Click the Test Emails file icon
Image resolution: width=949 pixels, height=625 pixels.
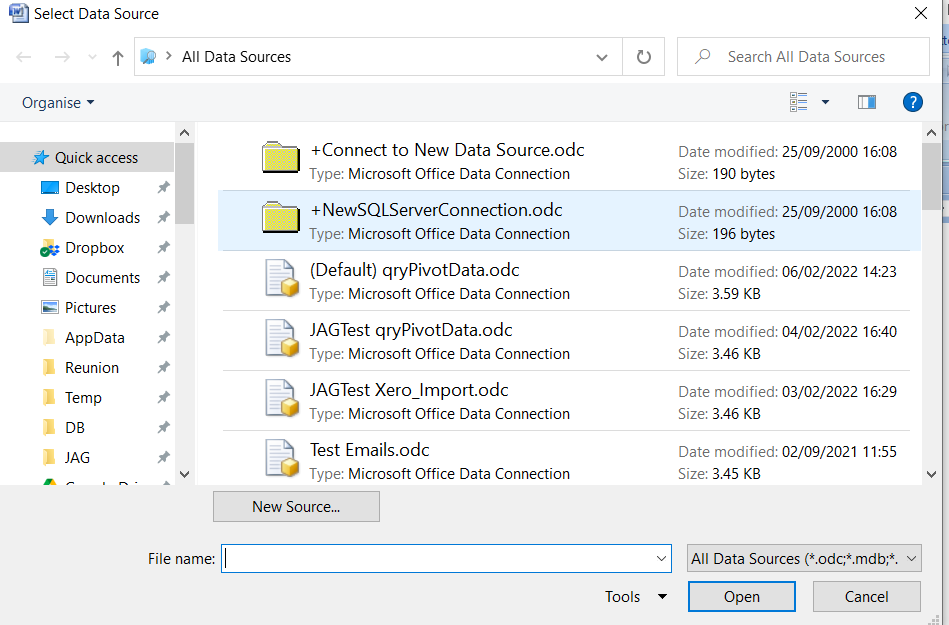click(x=281, y=458)
